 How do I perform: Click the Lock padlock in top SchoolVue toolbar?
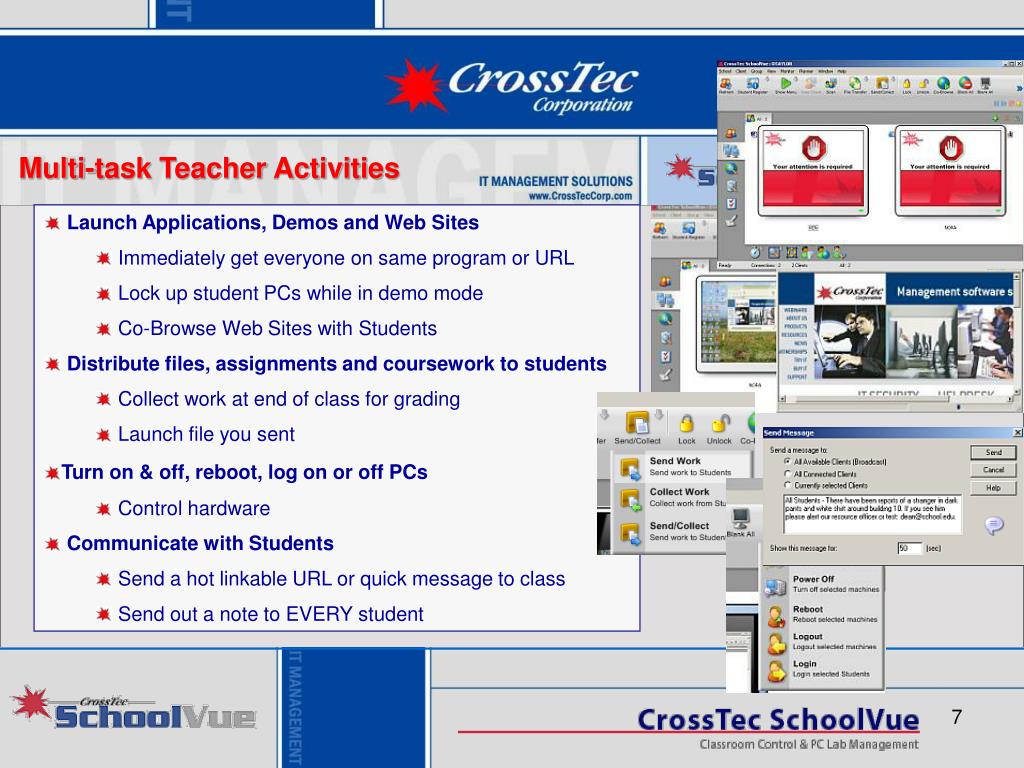906,83
